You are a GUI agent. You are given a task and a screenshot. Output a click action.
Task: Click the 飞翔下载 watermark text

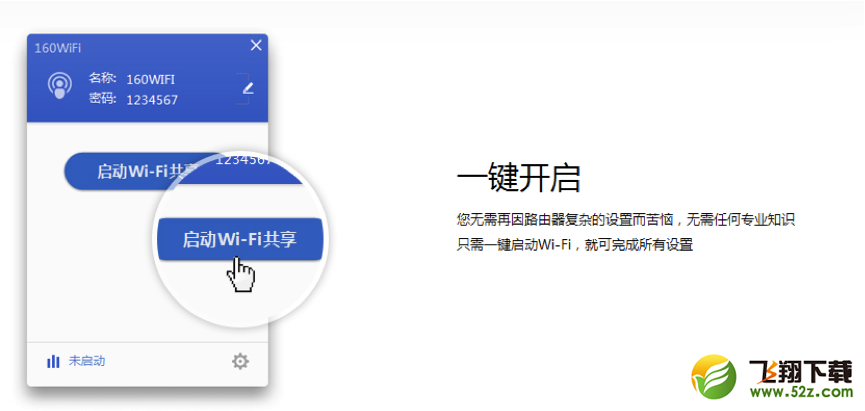800,372
